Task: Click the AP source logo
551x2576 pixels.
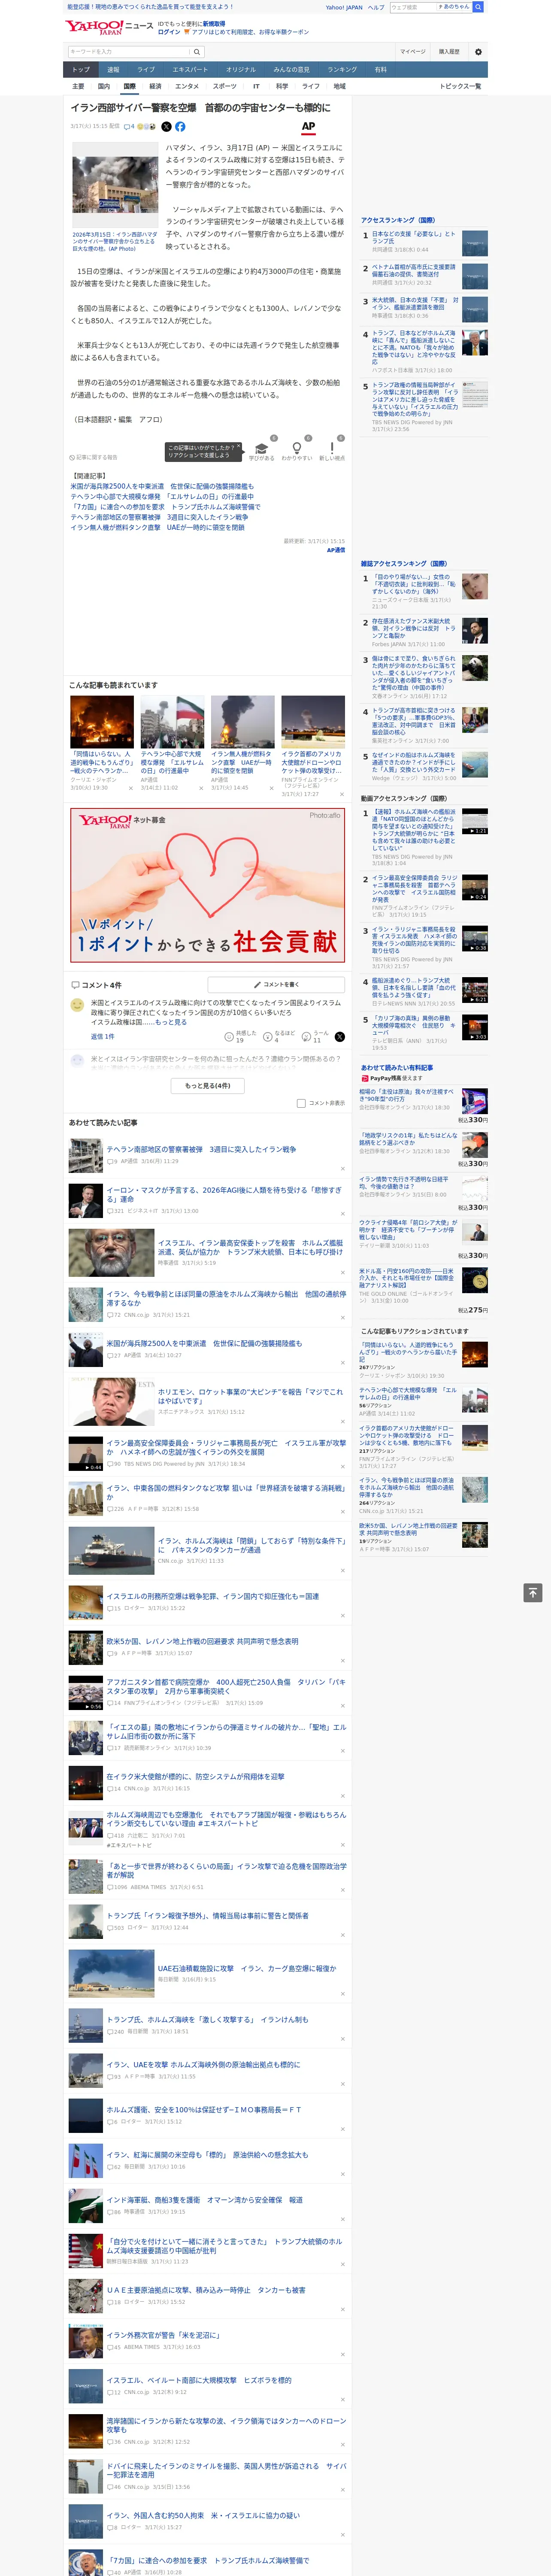Action: (x=308, y=127)
